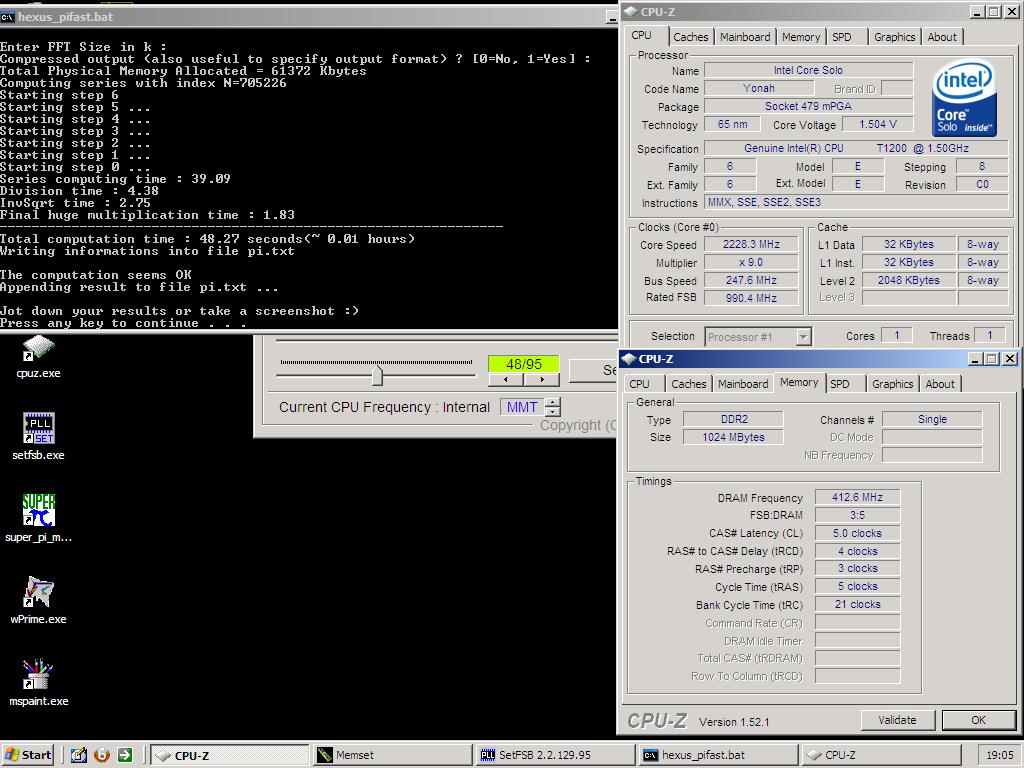1024x768 pixels.
Task: Click the Intel Core Solo logo
Action: tap(965, 99)
